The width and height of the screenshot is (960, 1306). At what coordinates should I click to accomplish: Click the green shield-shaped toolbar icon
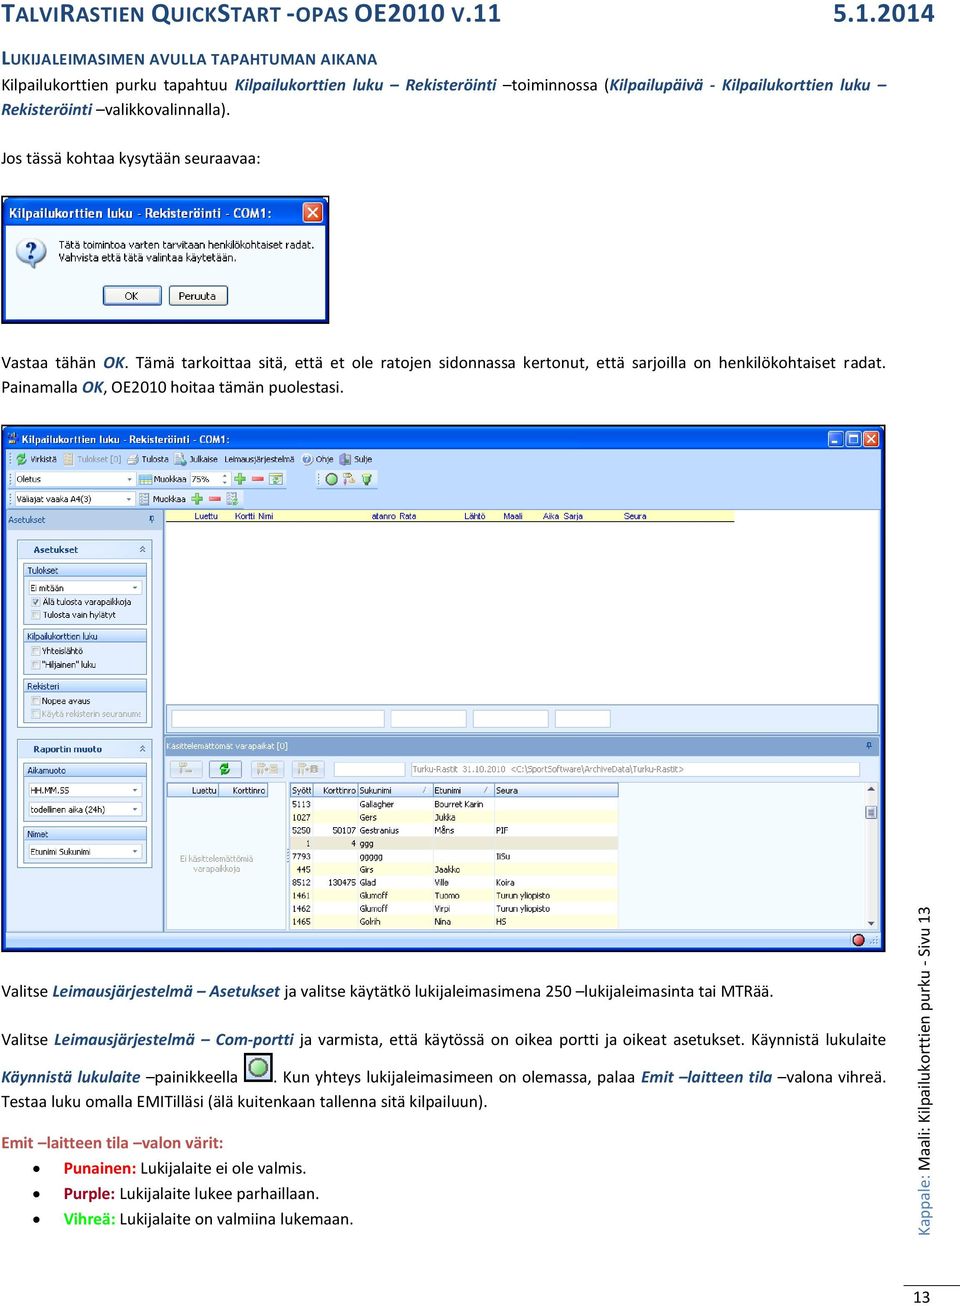[367, 479]
